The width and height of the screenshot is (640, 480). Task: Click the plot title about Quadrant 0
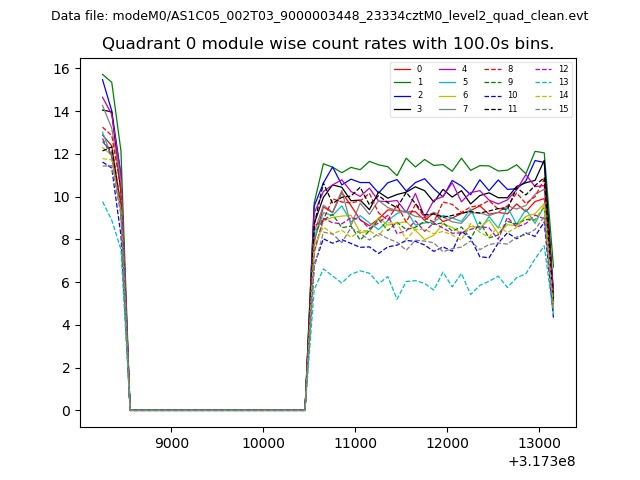point(327,44)
